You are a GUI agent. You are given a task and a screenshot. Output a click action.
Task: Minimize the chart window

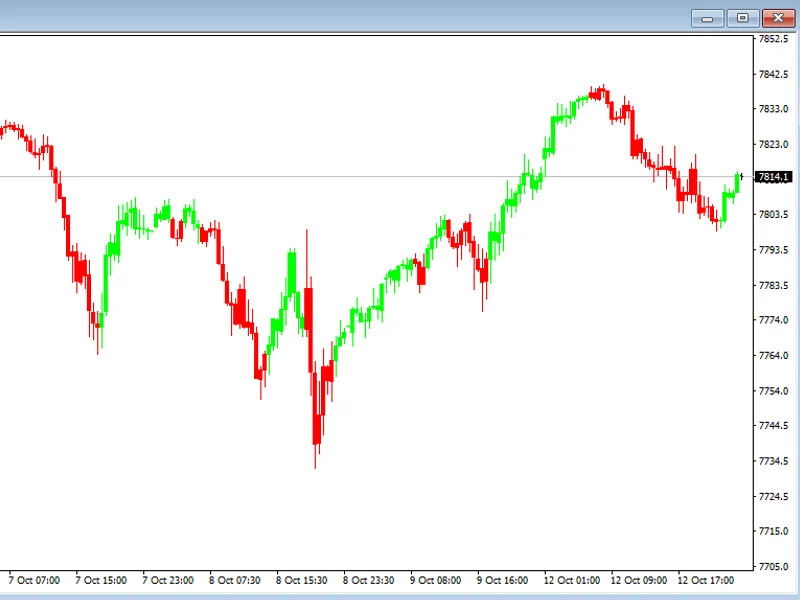pyautogui.click(x=707, y=18)
